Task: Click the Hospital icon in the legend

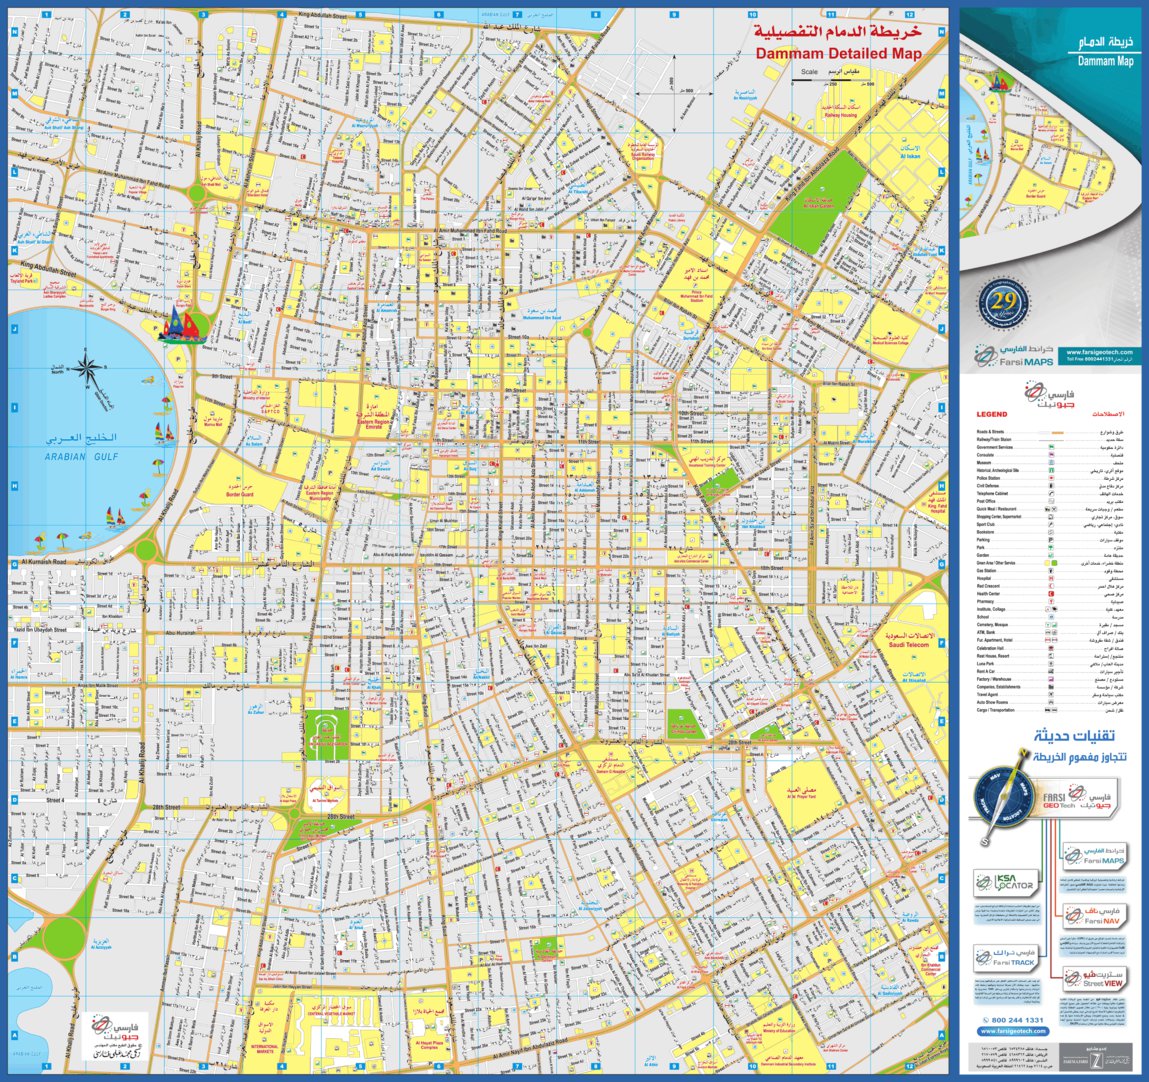Action: click(x=1052, y=579)
